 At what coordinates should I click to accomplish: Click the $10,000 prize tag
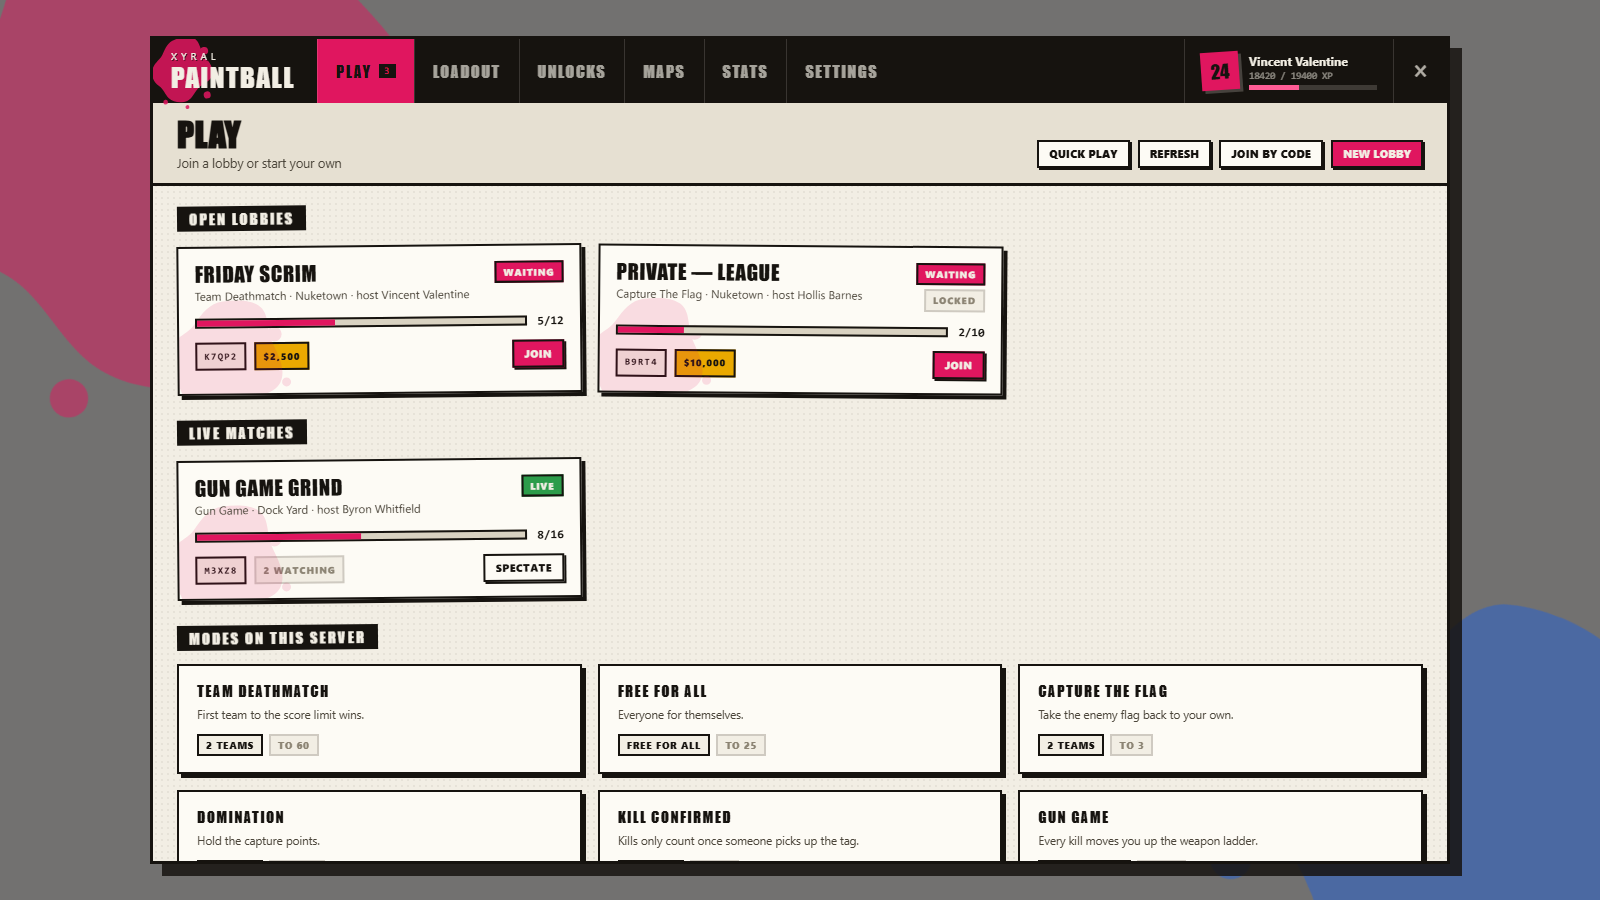click(705, 363)
